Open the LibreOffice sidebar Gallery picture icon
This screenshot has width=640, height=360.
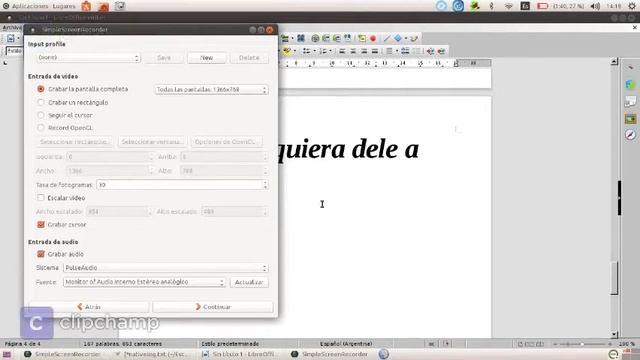pos(631,119)
